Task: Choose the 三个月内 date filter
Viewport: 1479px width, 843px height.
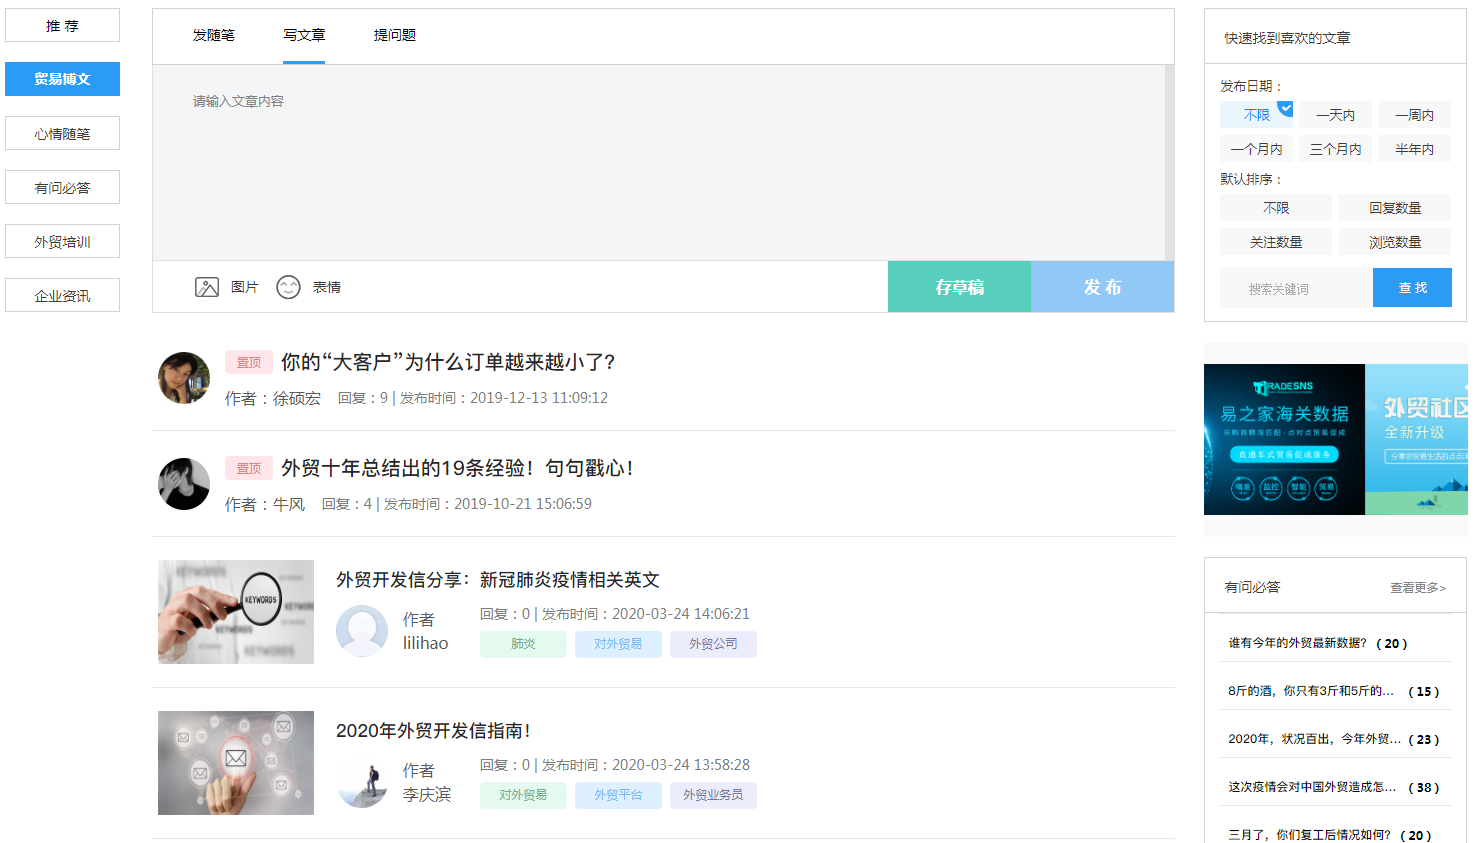Action: click(1335, 149)
